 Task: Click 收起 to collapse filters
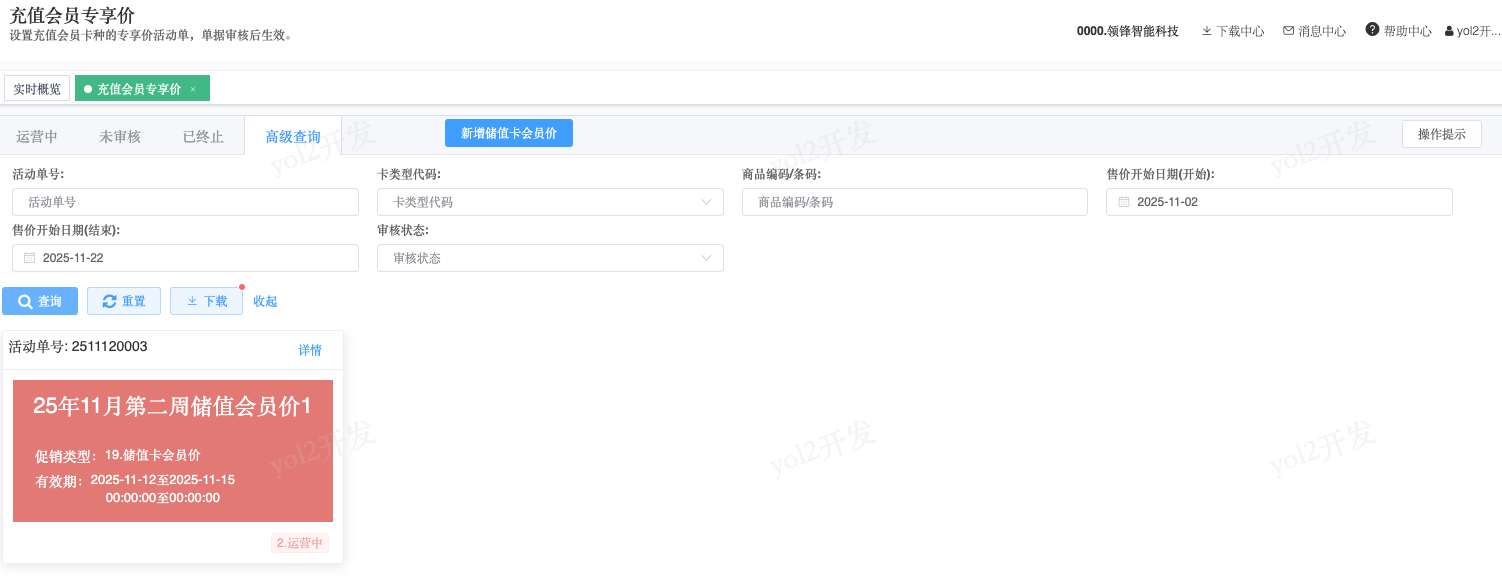(x=265, y=301)
